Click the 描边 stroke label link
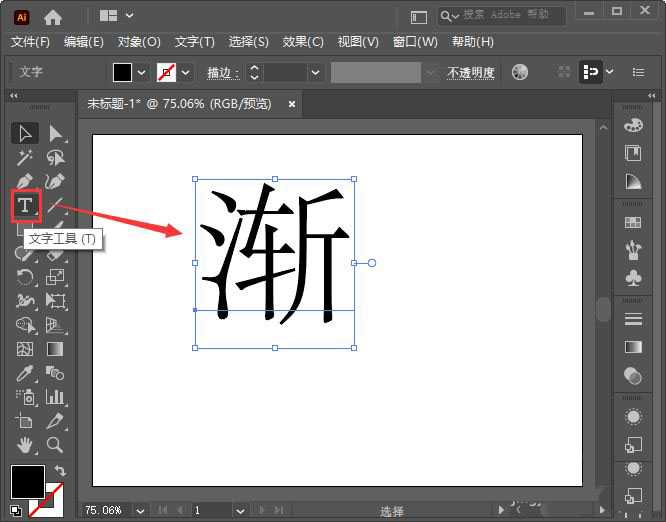666x522 pixels. point(222,73)
